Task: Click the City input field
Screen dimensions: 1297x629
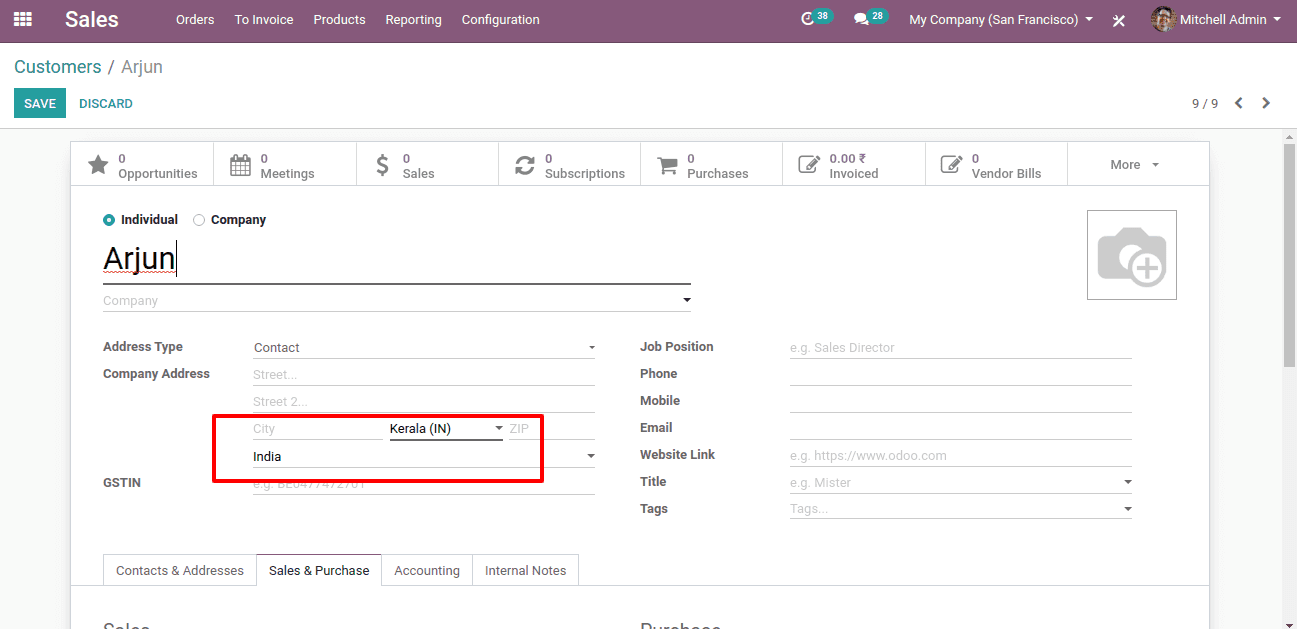Action: tap(318, 429)
